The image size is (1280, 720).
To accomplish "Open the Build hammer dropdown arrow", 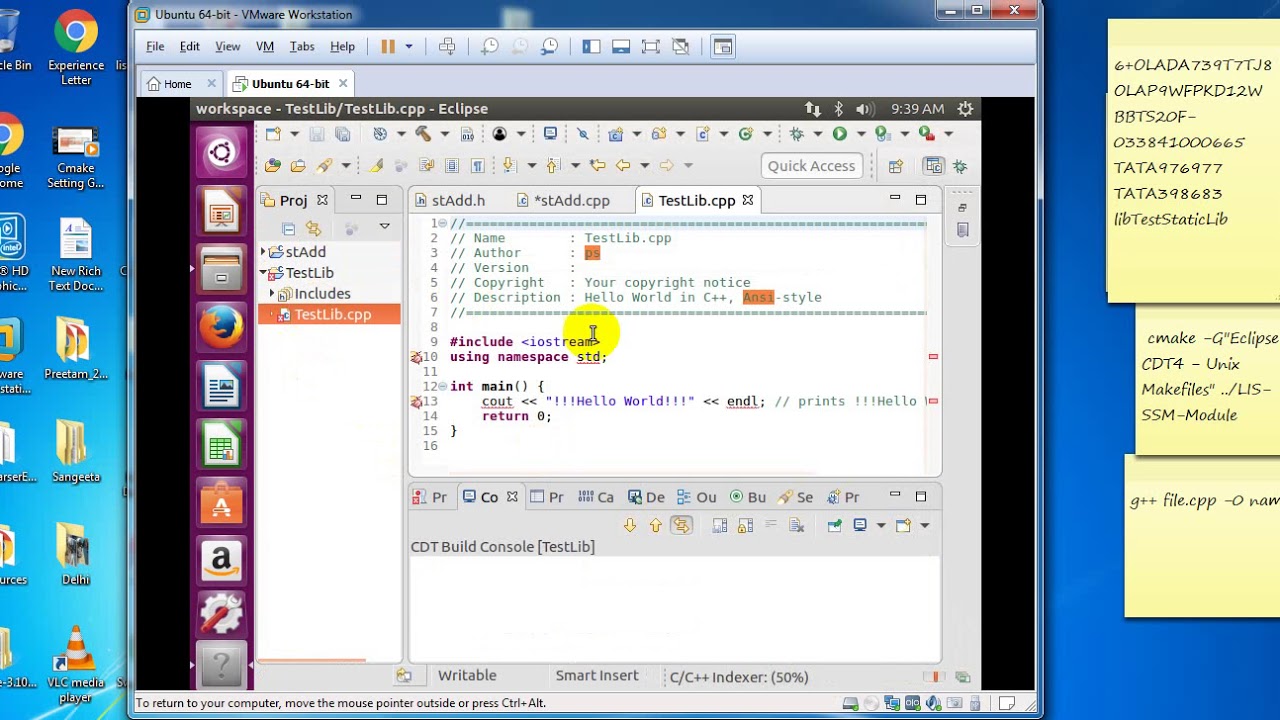I will point(443,134).
